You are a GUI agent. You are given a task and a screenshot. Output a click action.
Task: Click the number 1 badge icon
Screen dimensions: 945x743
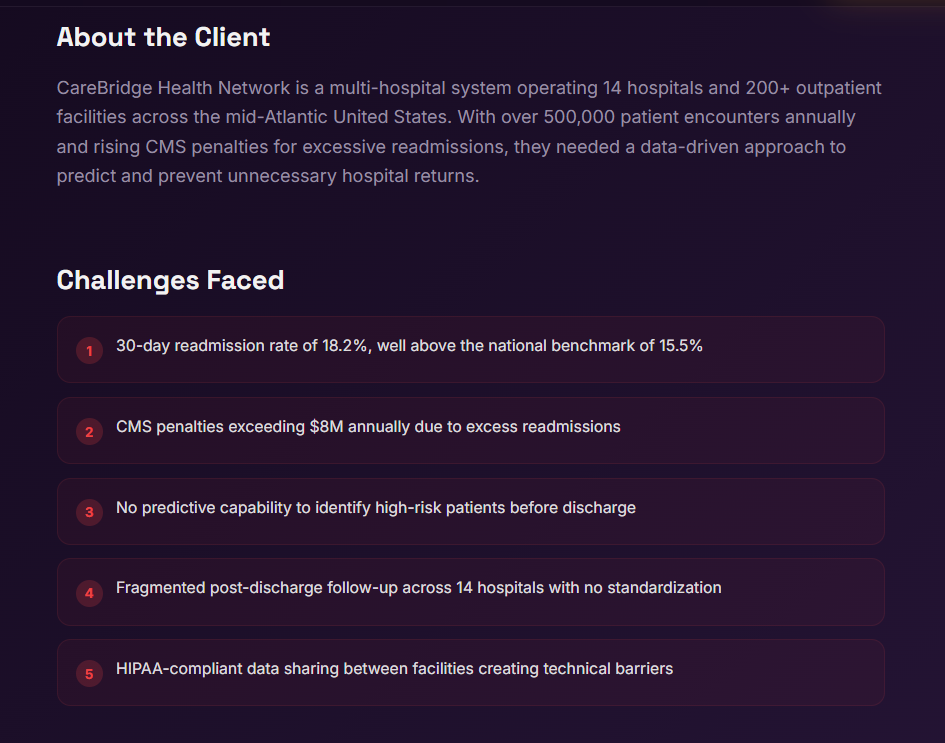point(89,350)
